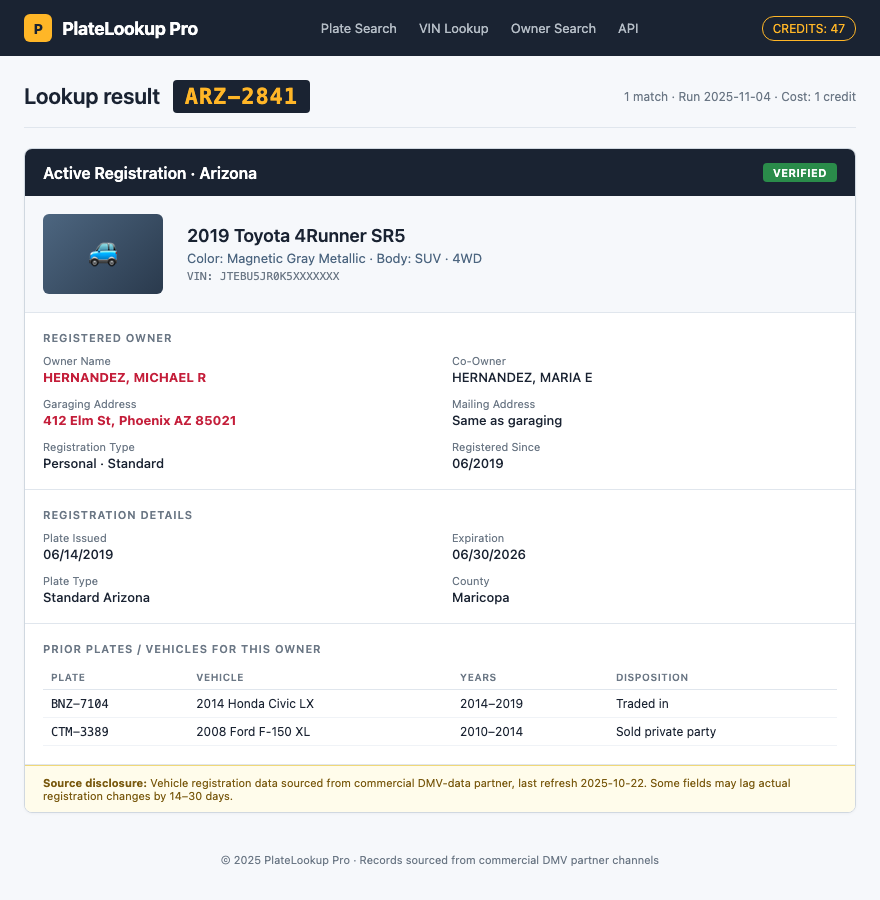880x900 pixels.
Task: Open Plate Search from the navigation
Action: click(x=358, y=28)
